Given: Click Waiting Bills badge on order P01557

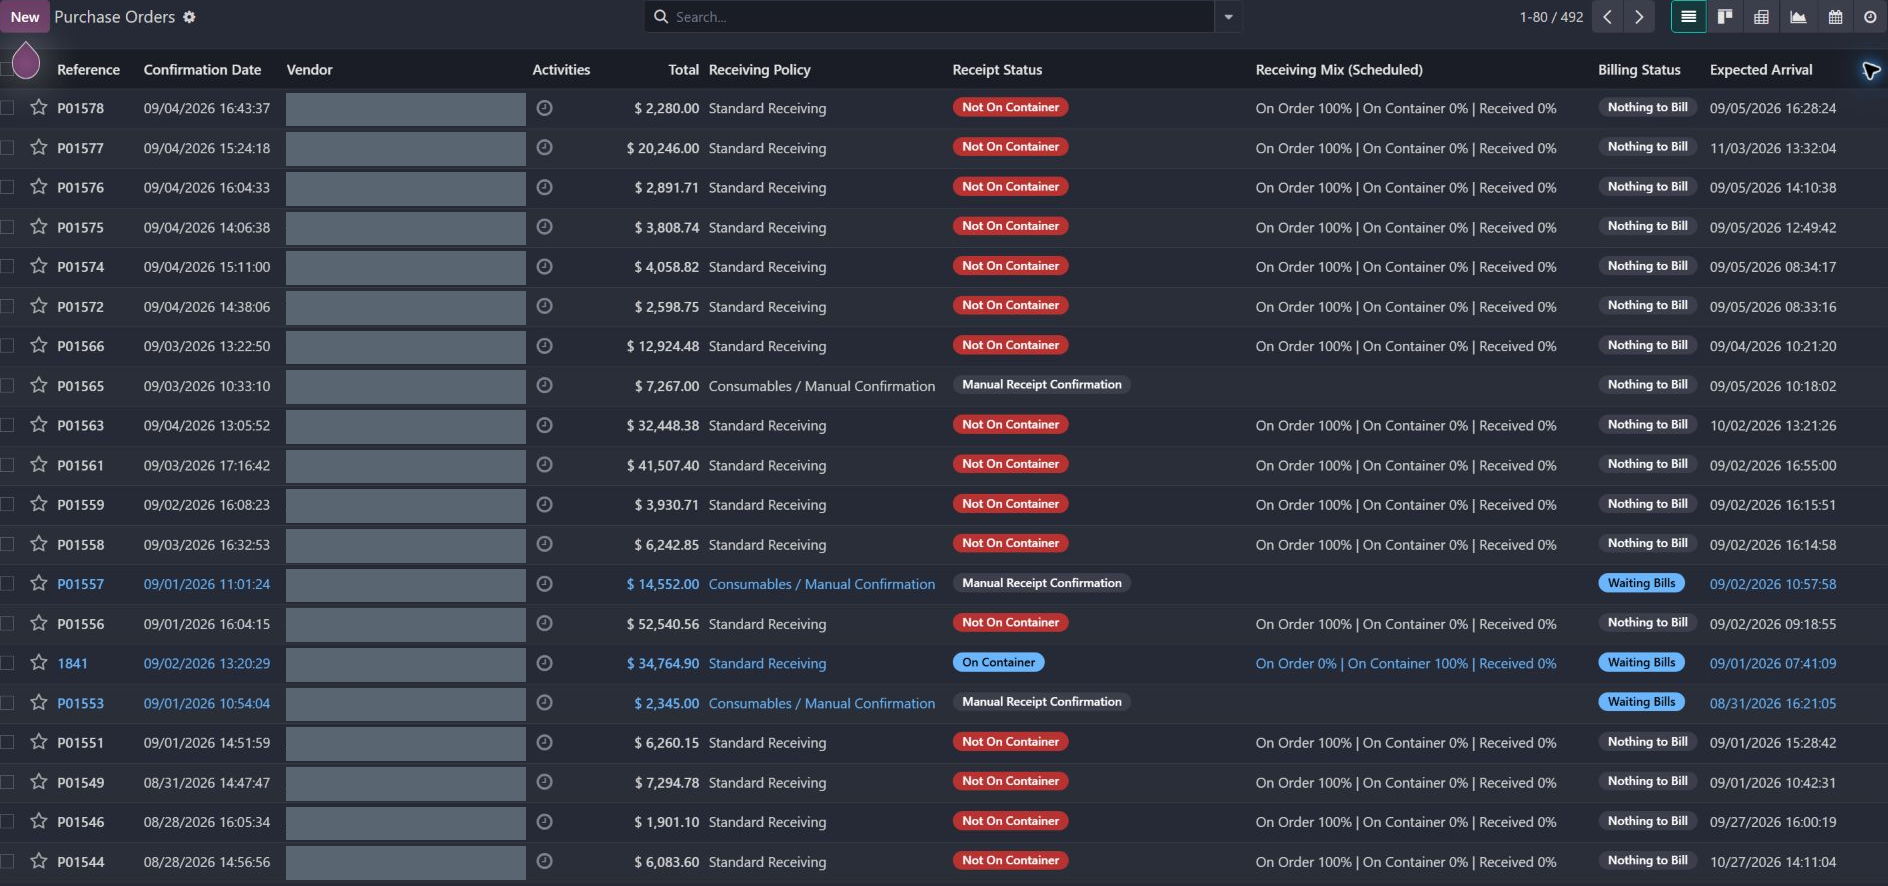Looking at the screenshot, I should coord(1641,583).
